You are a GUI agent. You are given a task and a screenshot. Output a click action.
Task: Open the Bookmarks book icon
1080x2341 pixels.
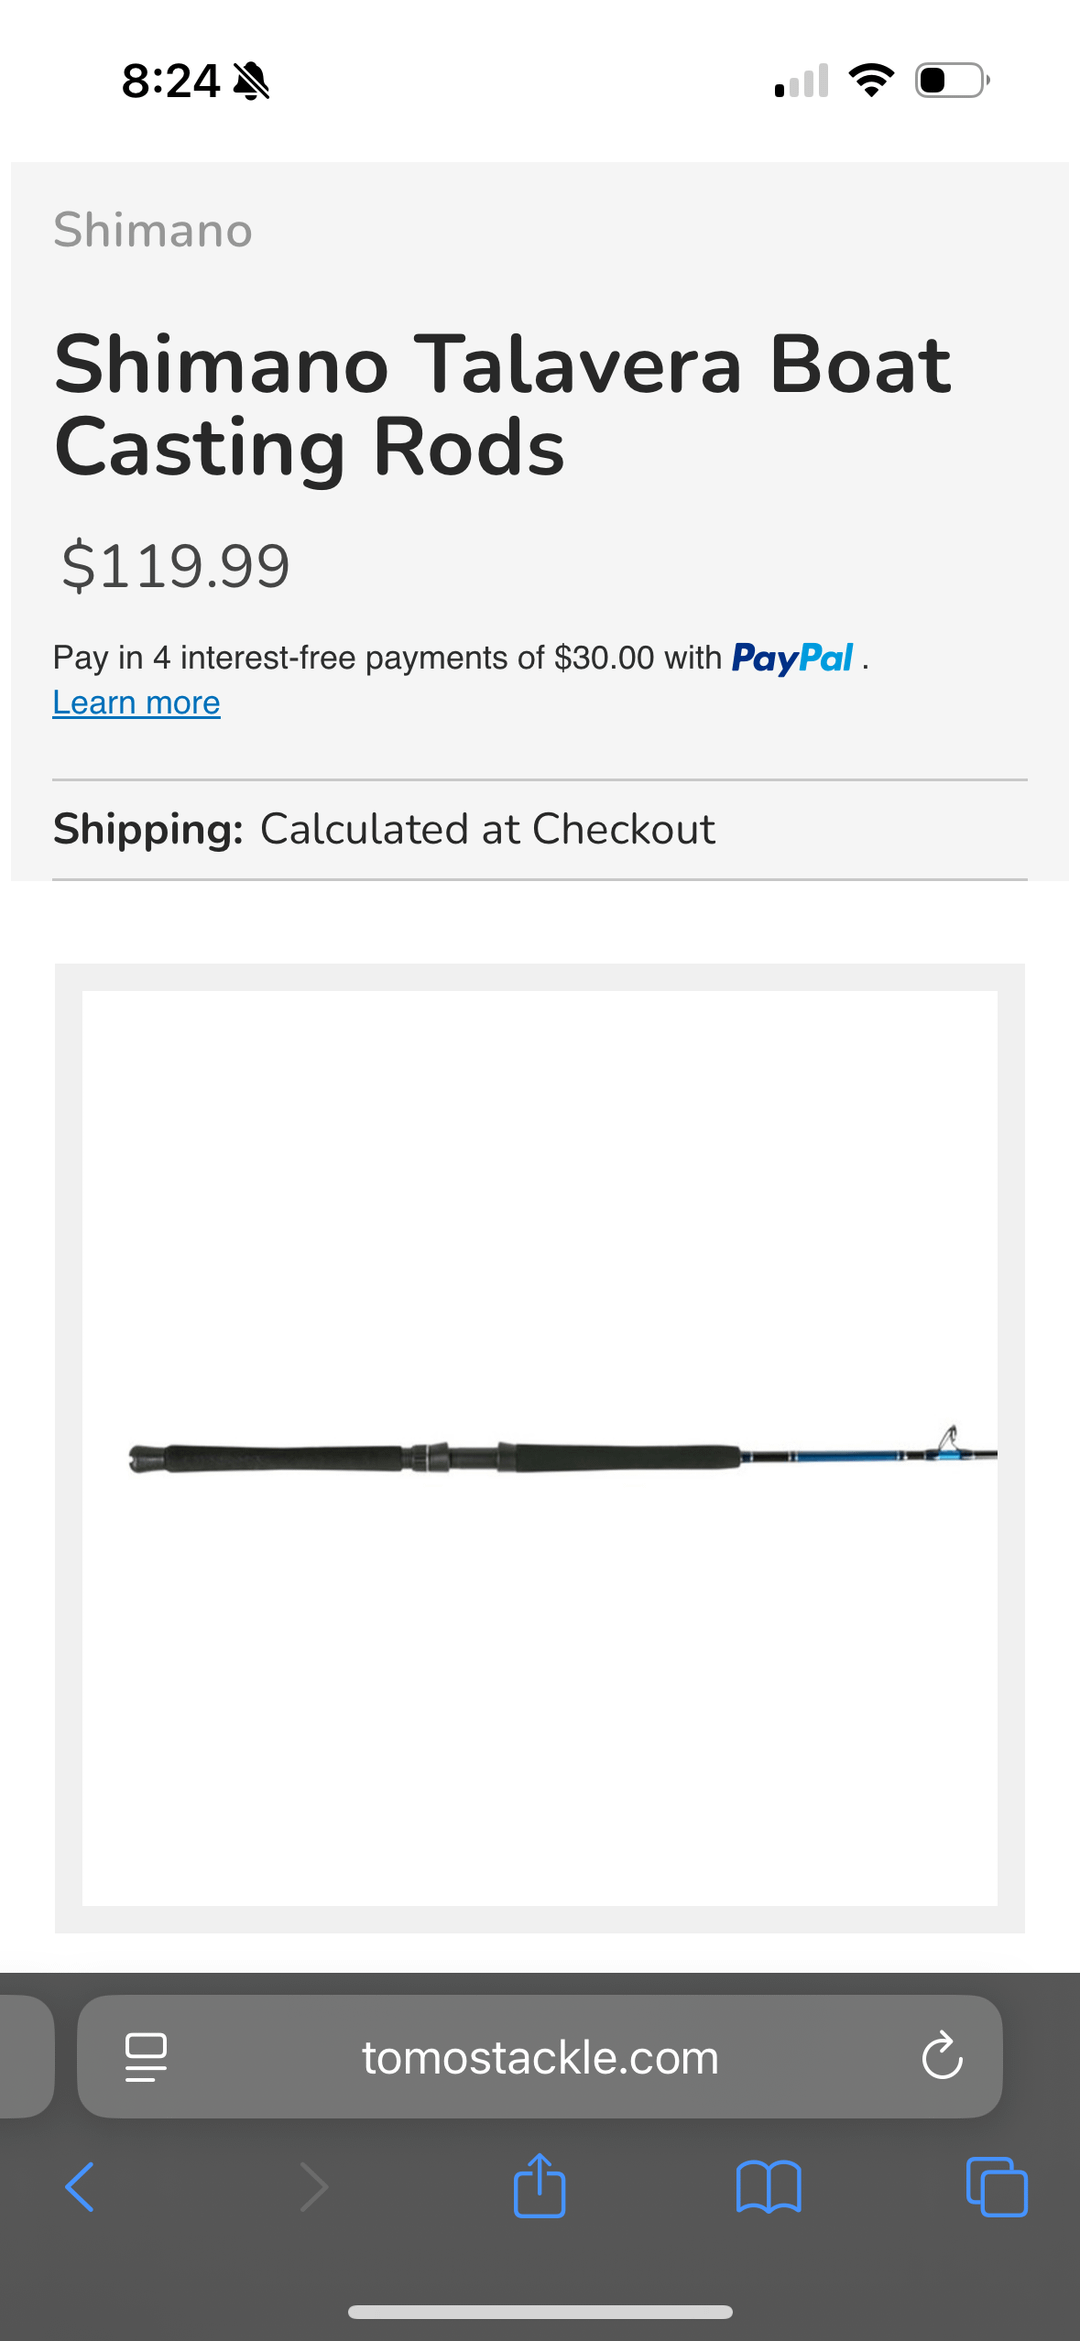pos(768,2186)
